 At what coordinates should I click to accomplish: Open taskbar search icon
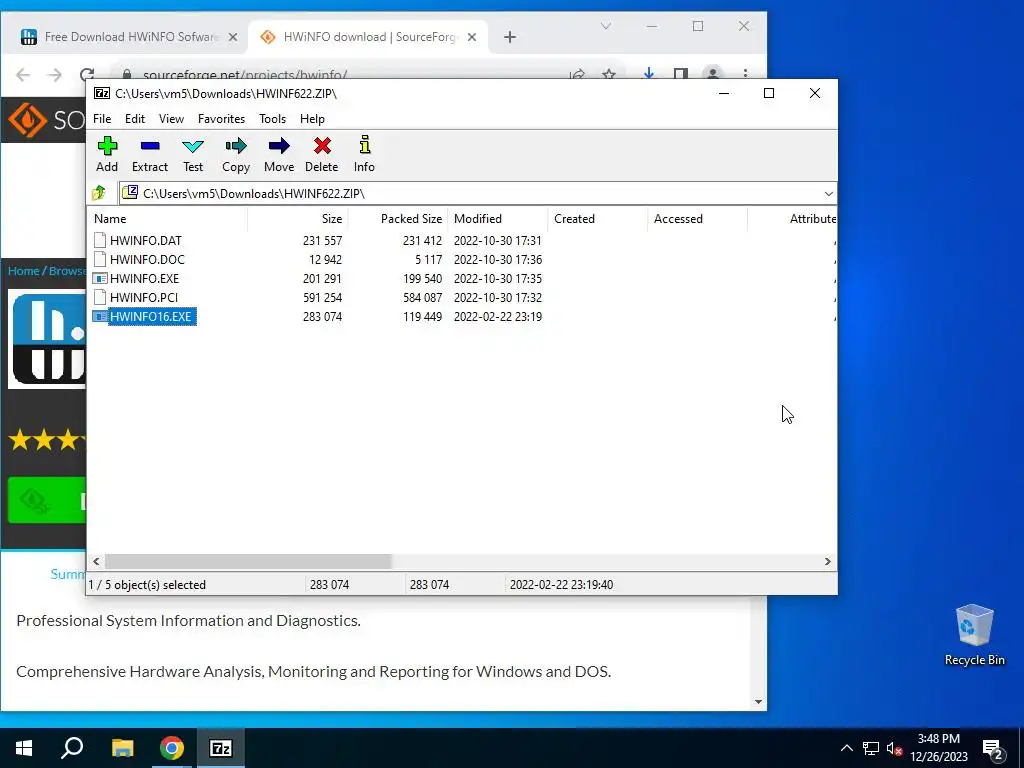click(72, 748)
